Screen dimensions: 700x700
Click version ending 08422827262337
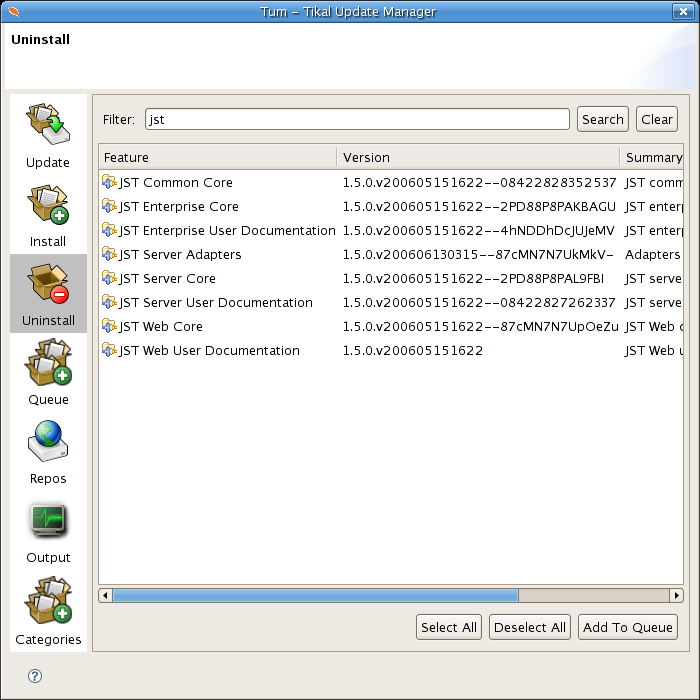tap(479, 302)
